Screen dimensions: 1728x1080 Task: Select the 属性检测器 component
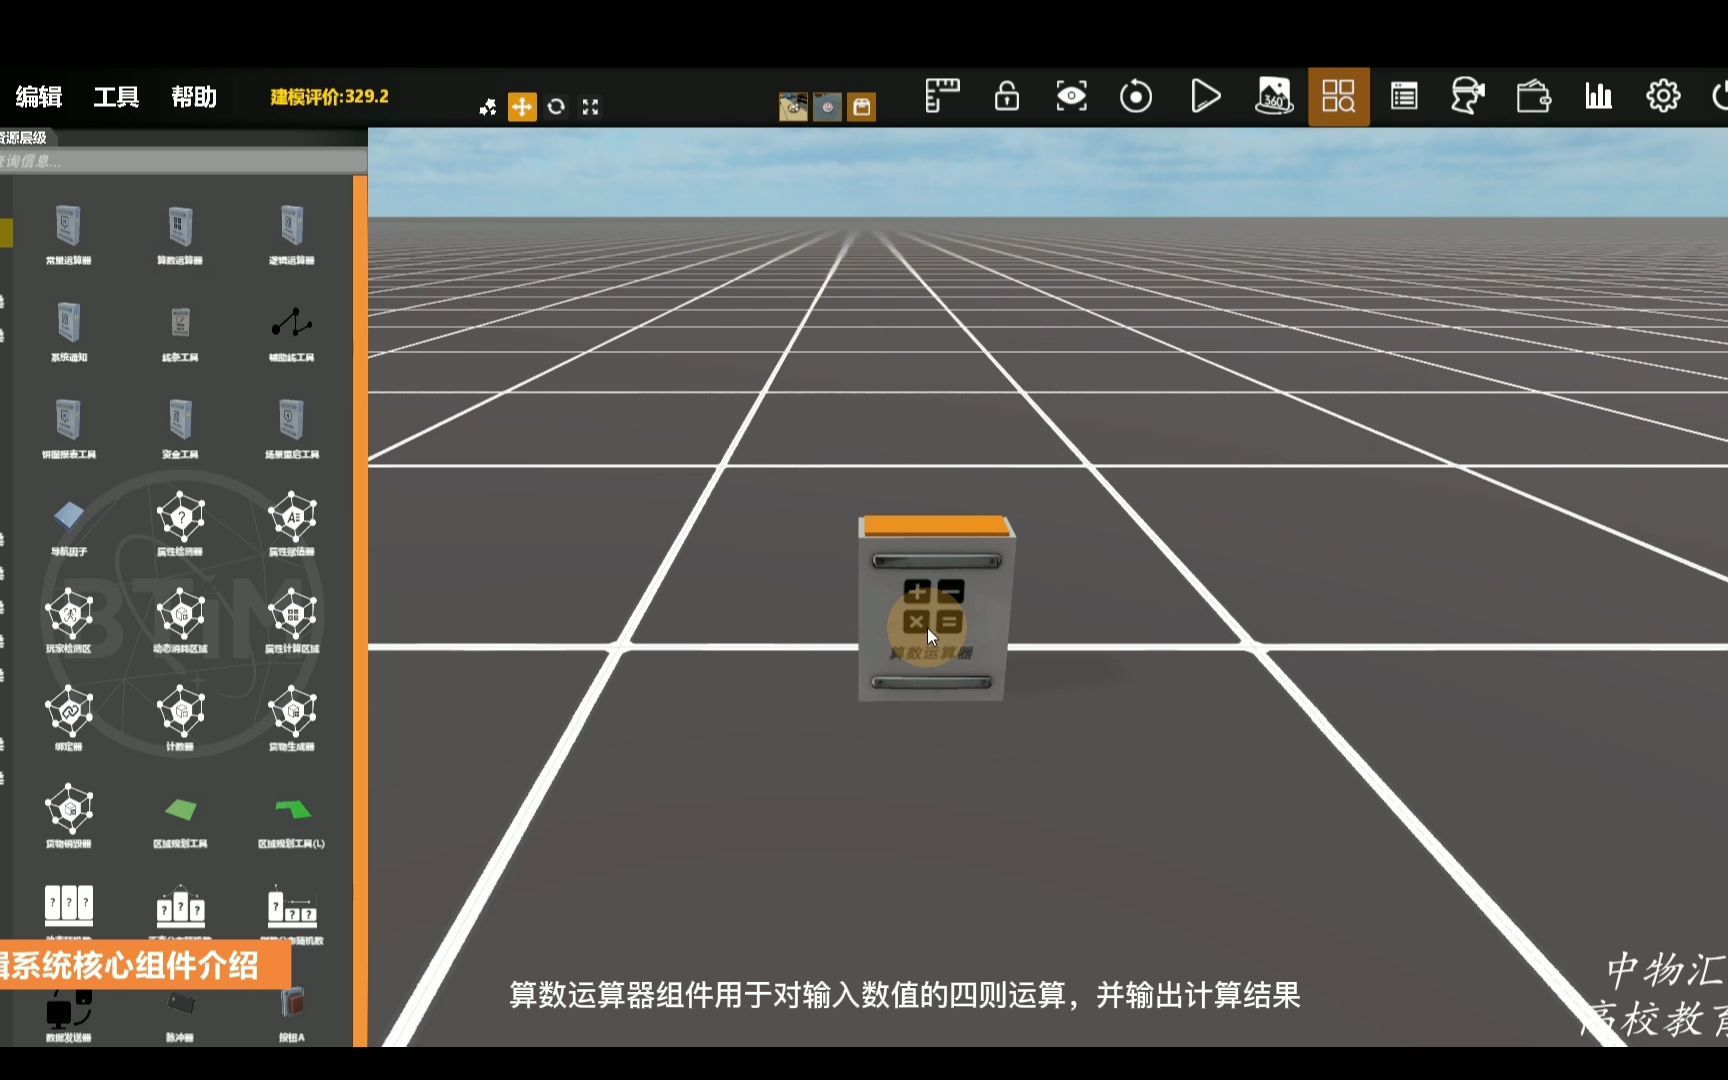click(x=180, y=523)
